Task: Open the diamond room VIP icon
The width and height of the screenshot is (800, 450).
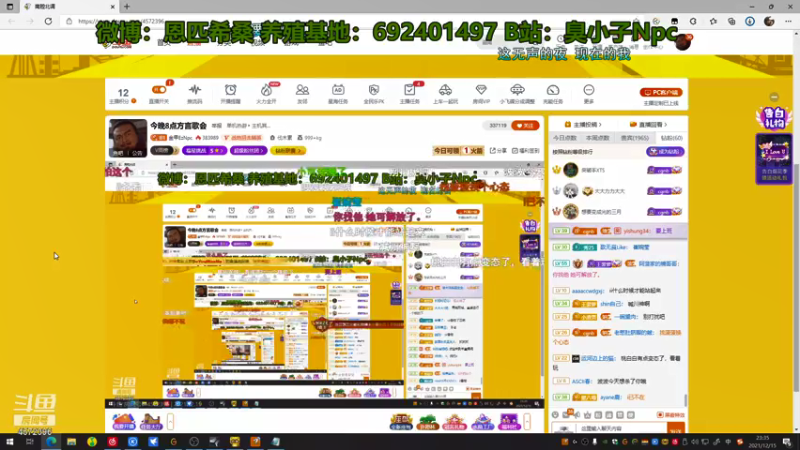Action: pos(481,90)
